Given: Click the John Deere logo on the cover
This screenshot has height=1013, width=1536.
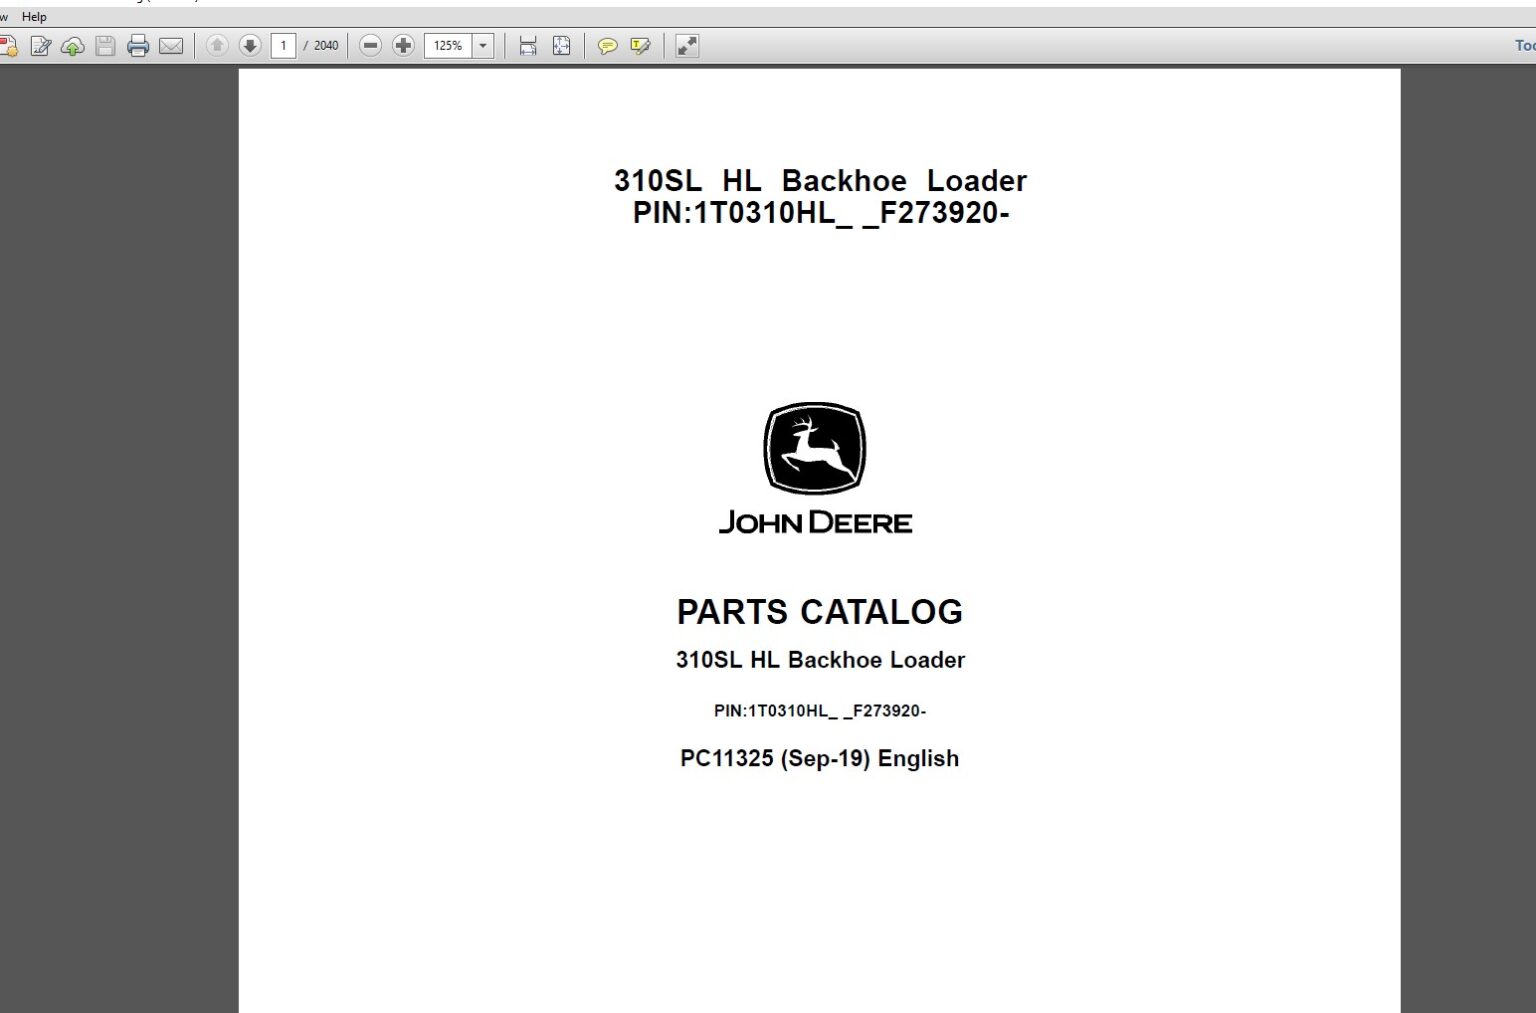Looking at the screenshot, I should coord(814,449).
